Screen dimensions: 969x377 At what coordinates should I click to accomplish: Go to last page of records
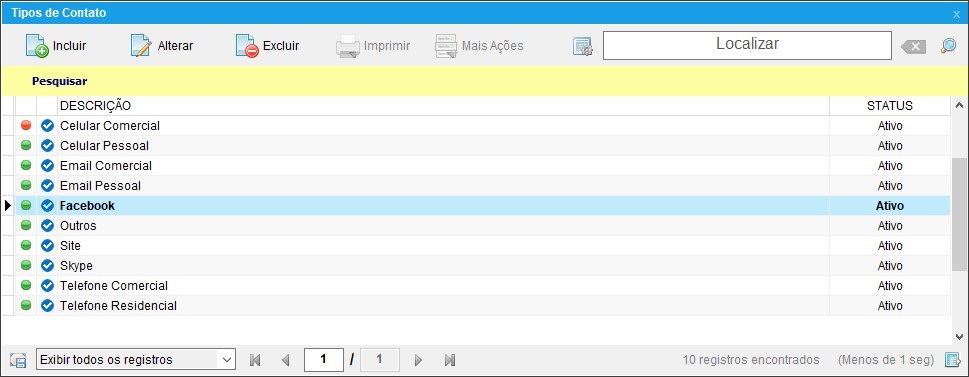[x=450, y=360]
